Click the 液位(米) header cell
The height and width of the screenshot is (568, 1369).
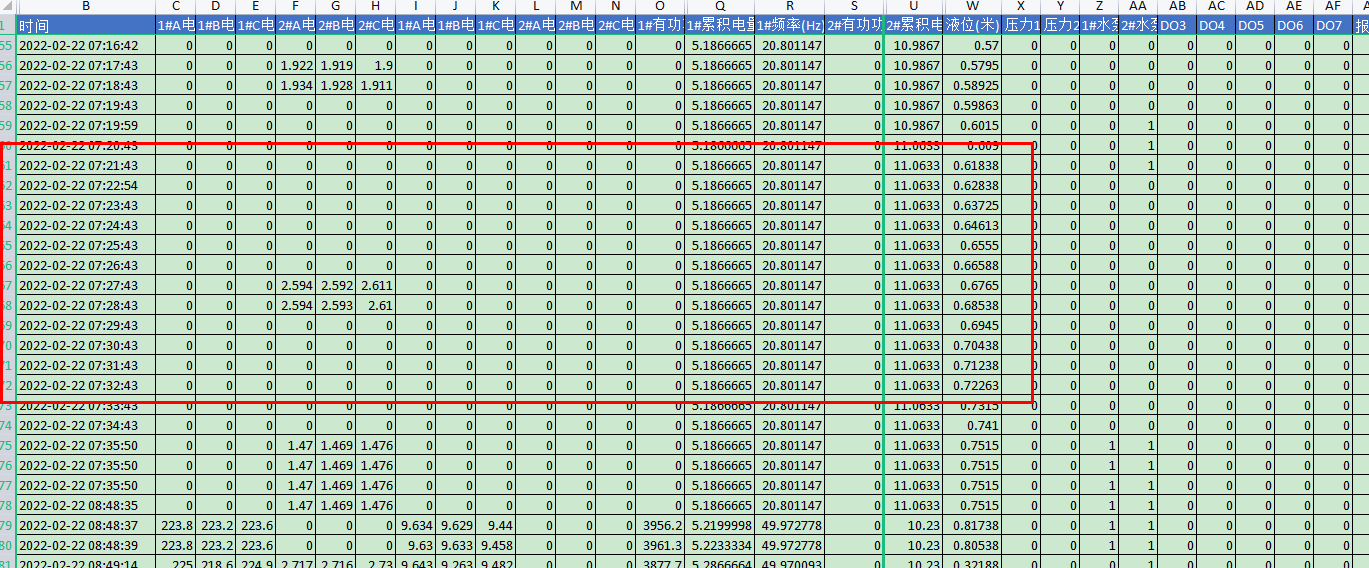(972, 25)
